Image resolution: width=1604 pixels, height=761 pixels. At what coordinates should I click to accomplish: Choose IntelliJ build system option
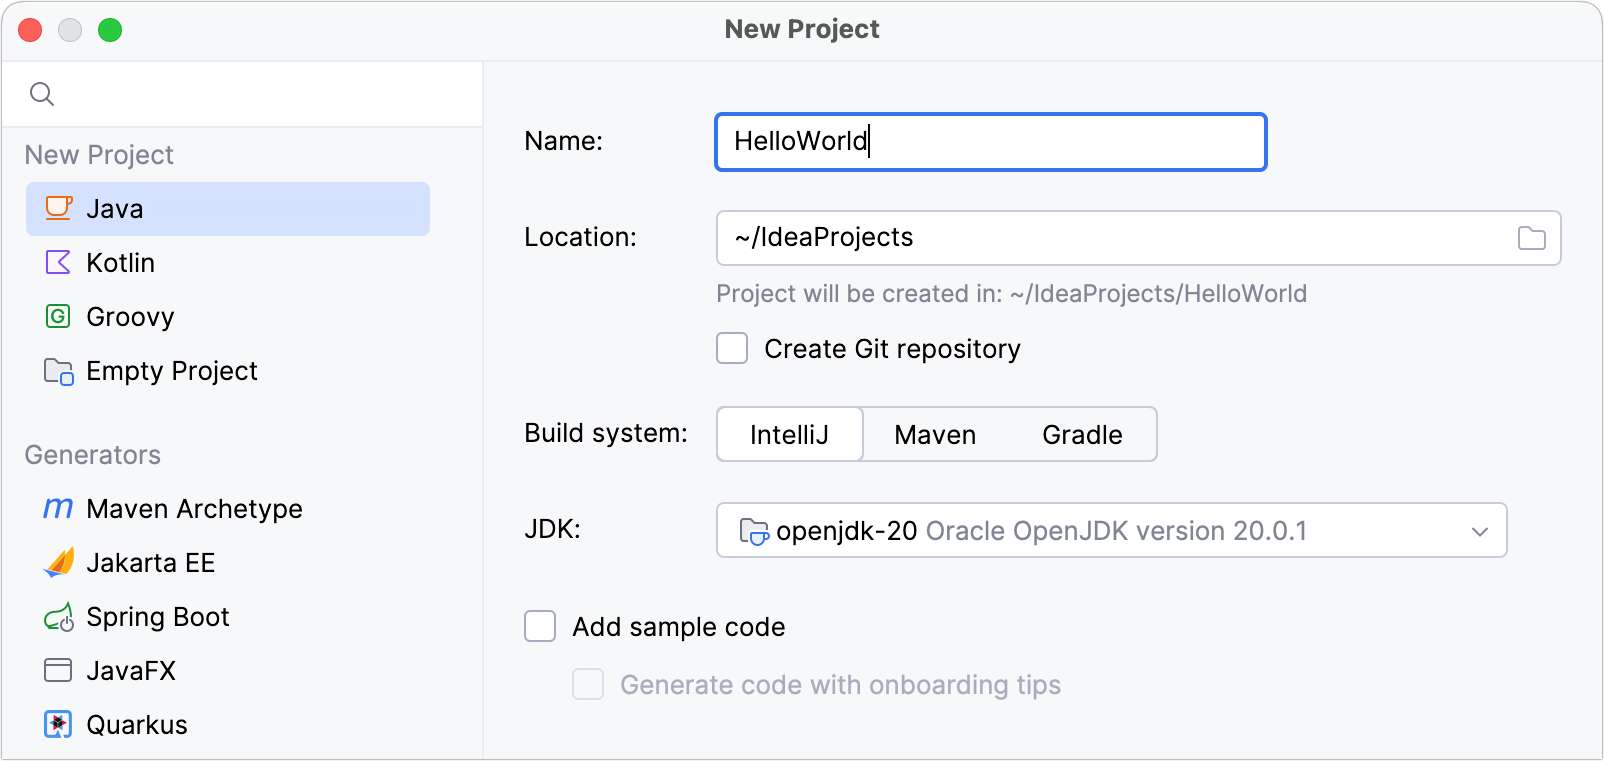pyautogui.click(x=789, y=434)
